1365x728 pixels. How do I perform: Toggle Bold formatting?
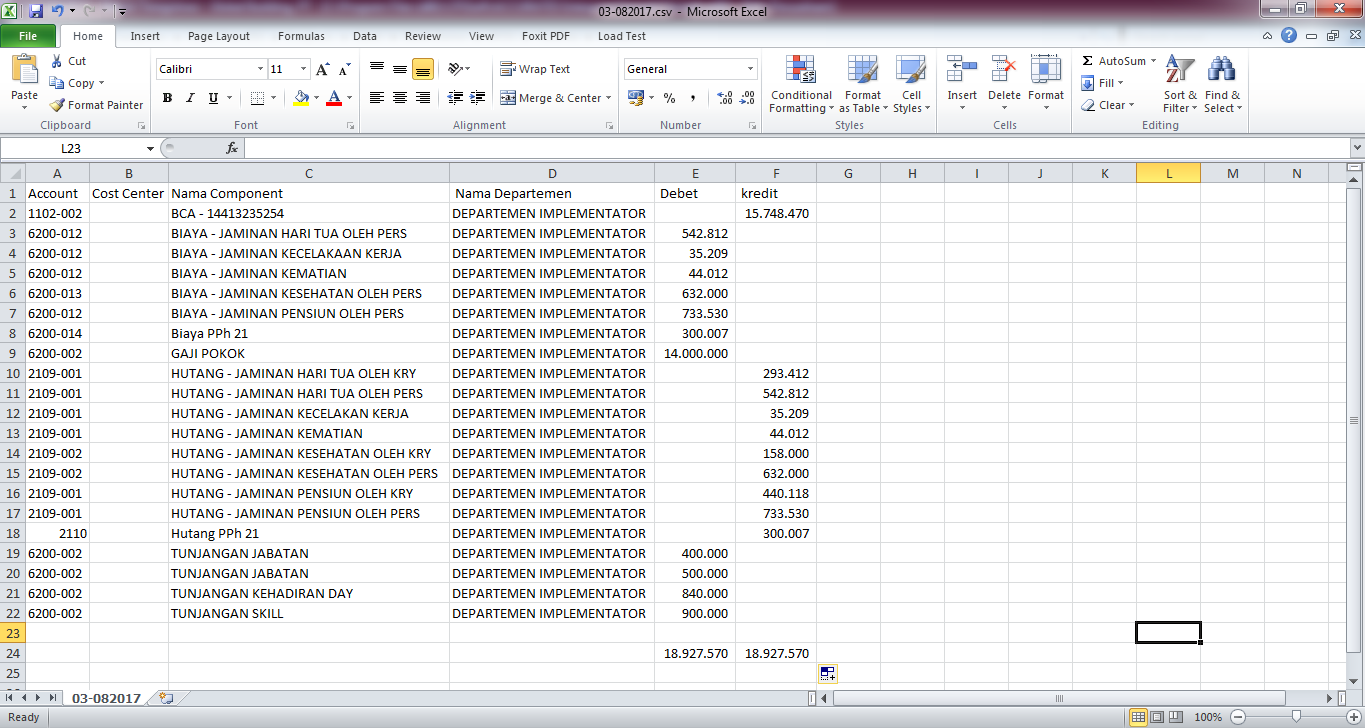167,98
